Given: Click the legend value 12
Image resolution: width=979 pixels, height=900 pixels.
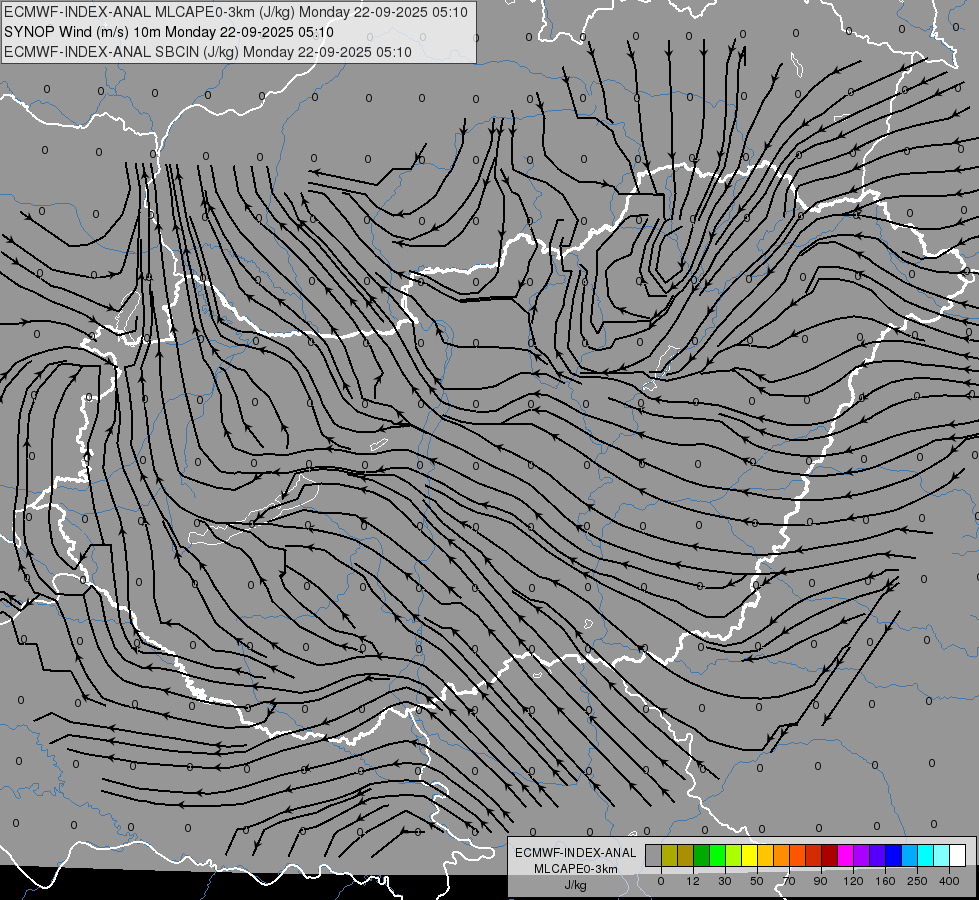Looking at the screenshot, I should (x=693, y=881).
